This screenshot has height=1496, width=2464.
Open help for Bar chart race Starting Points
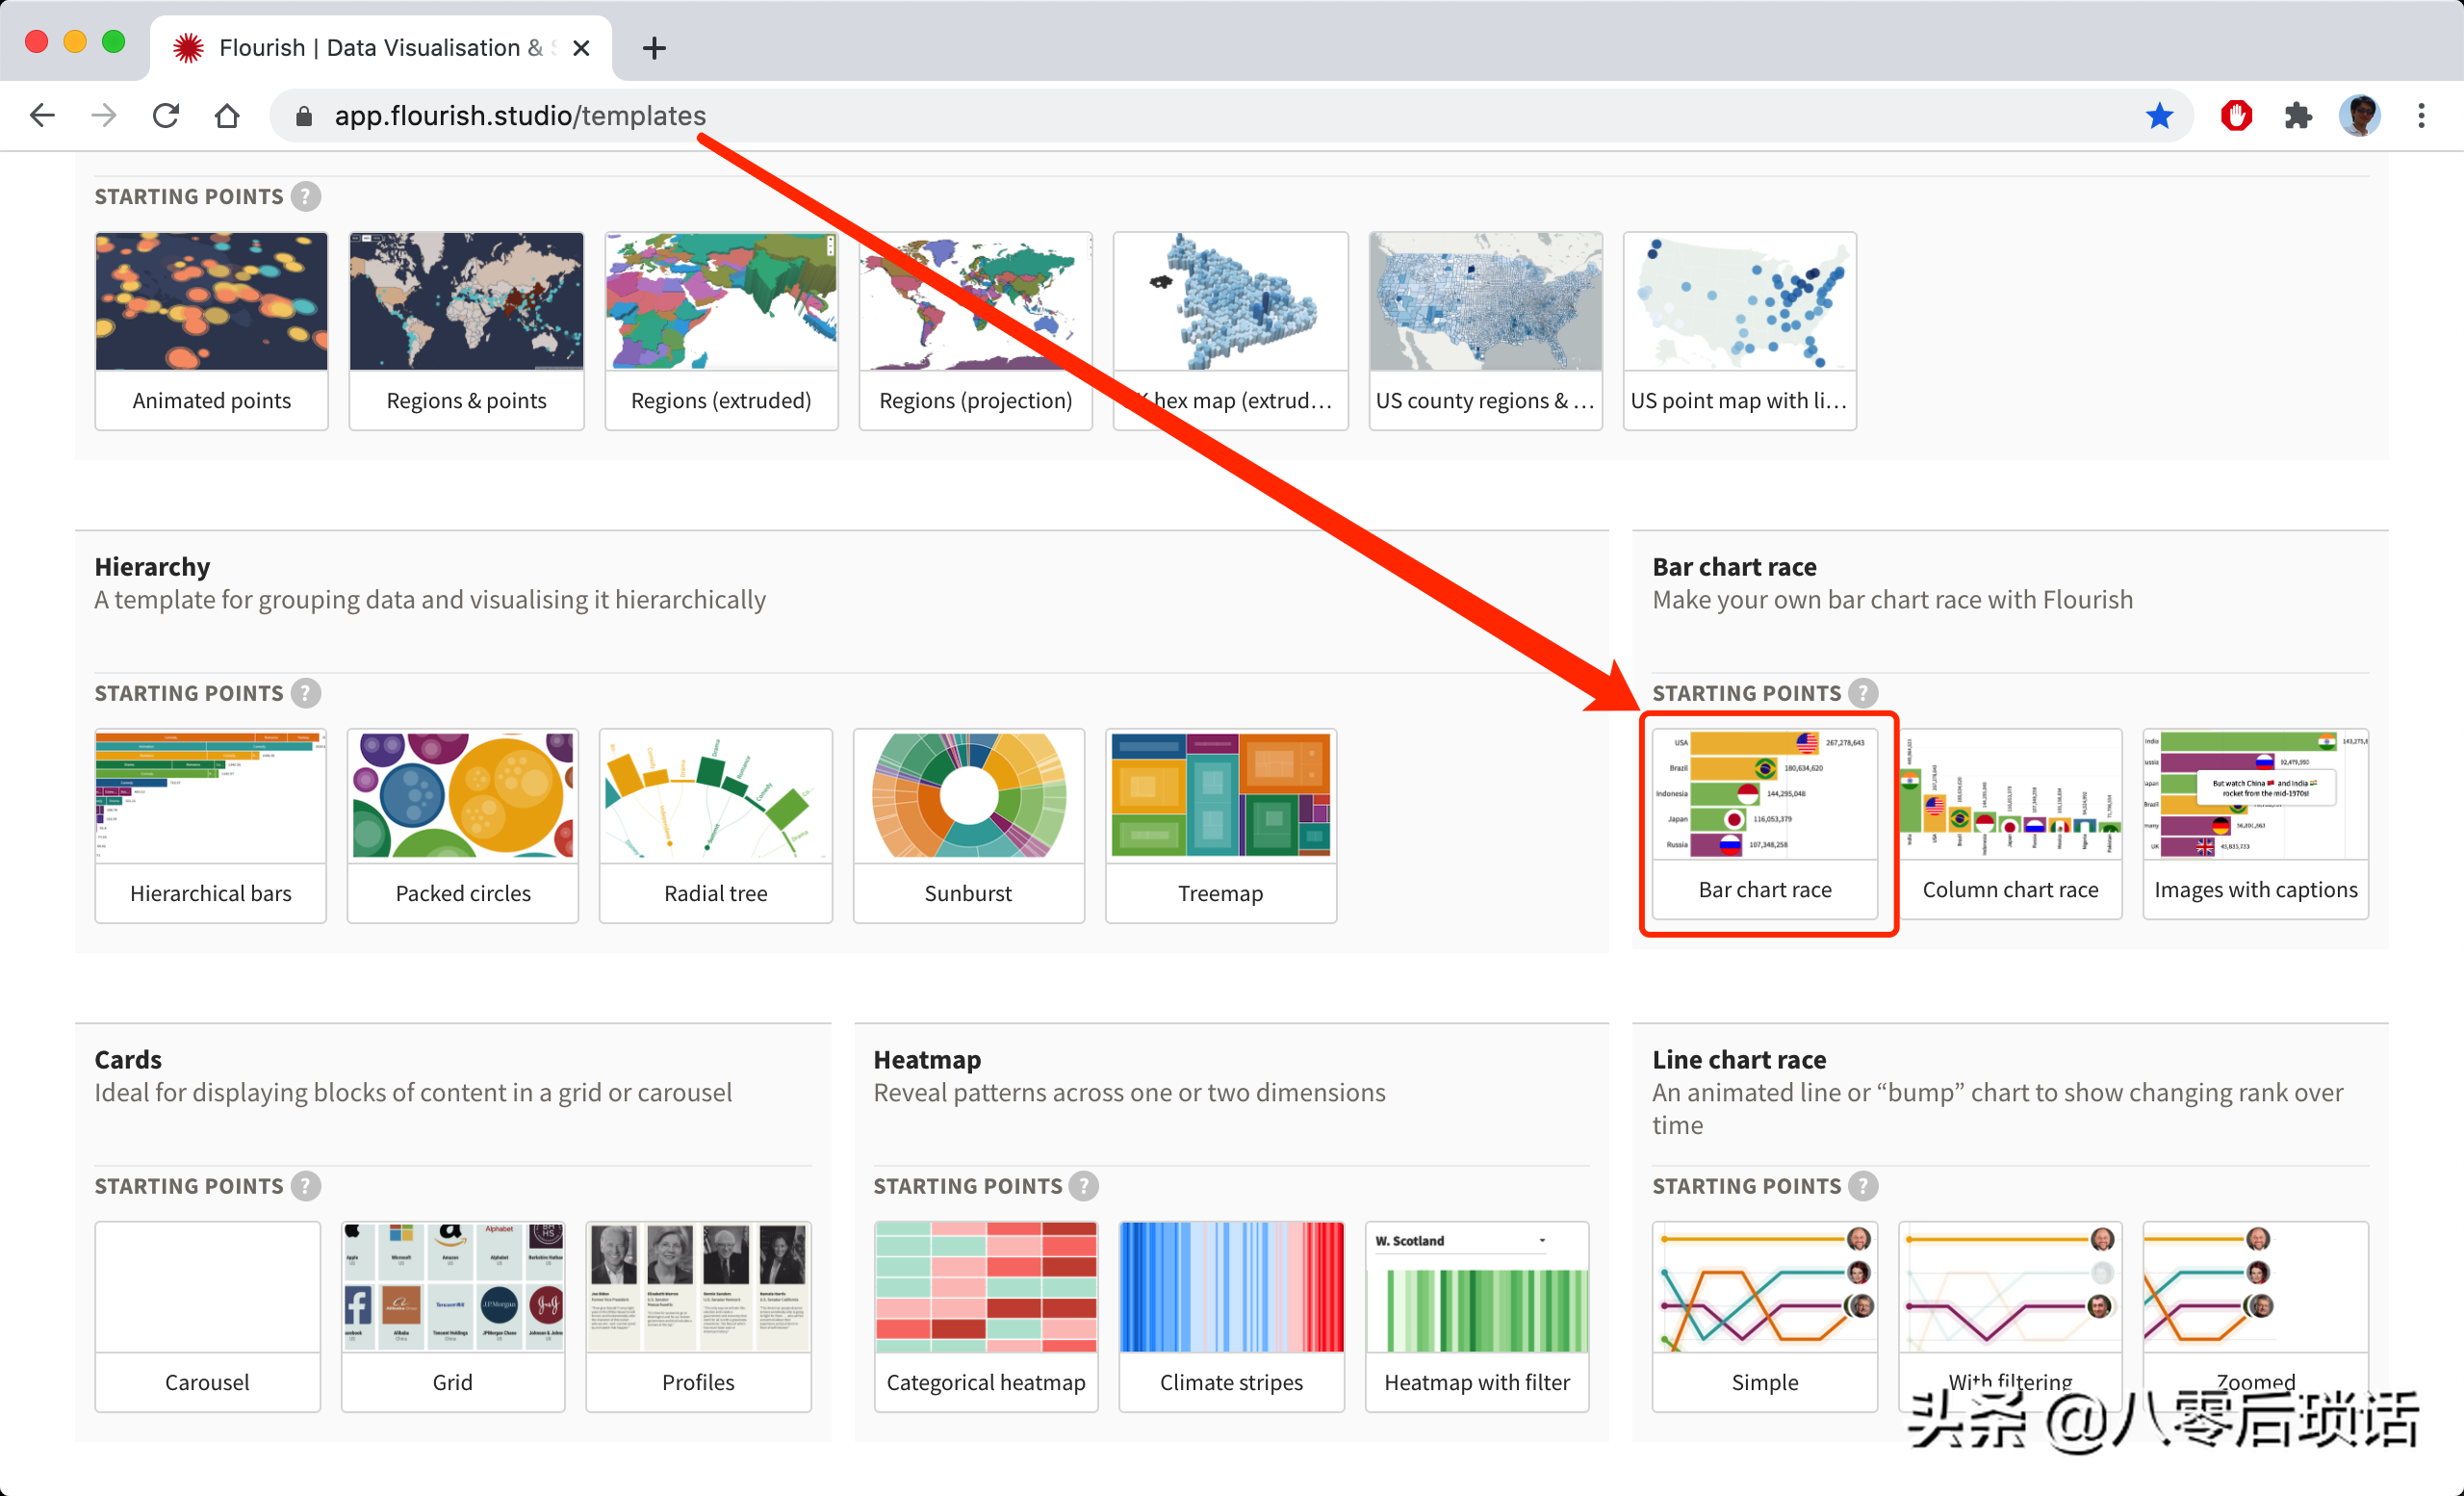coord(1863,693)
